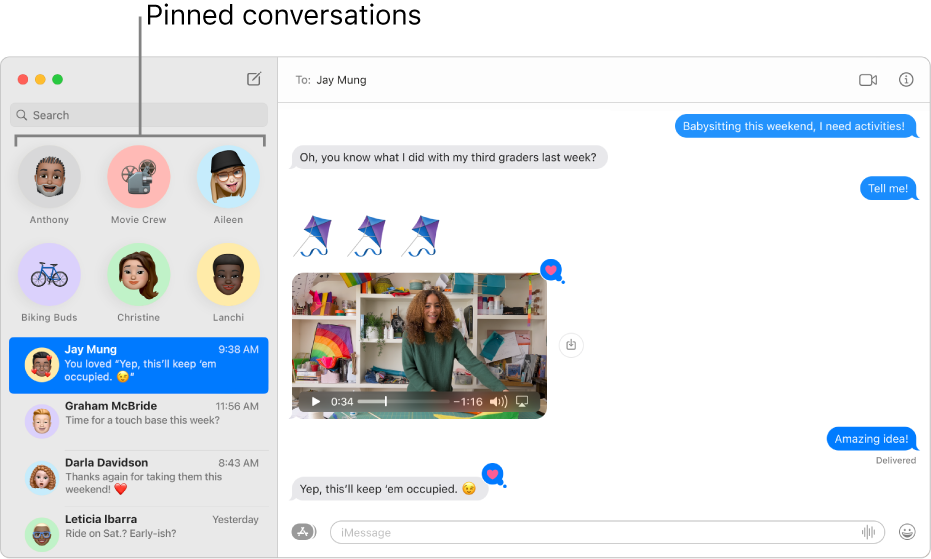This screenshot has width=931, height=559.
Task: Focus the Search field
Action: (x=138, y=115)
